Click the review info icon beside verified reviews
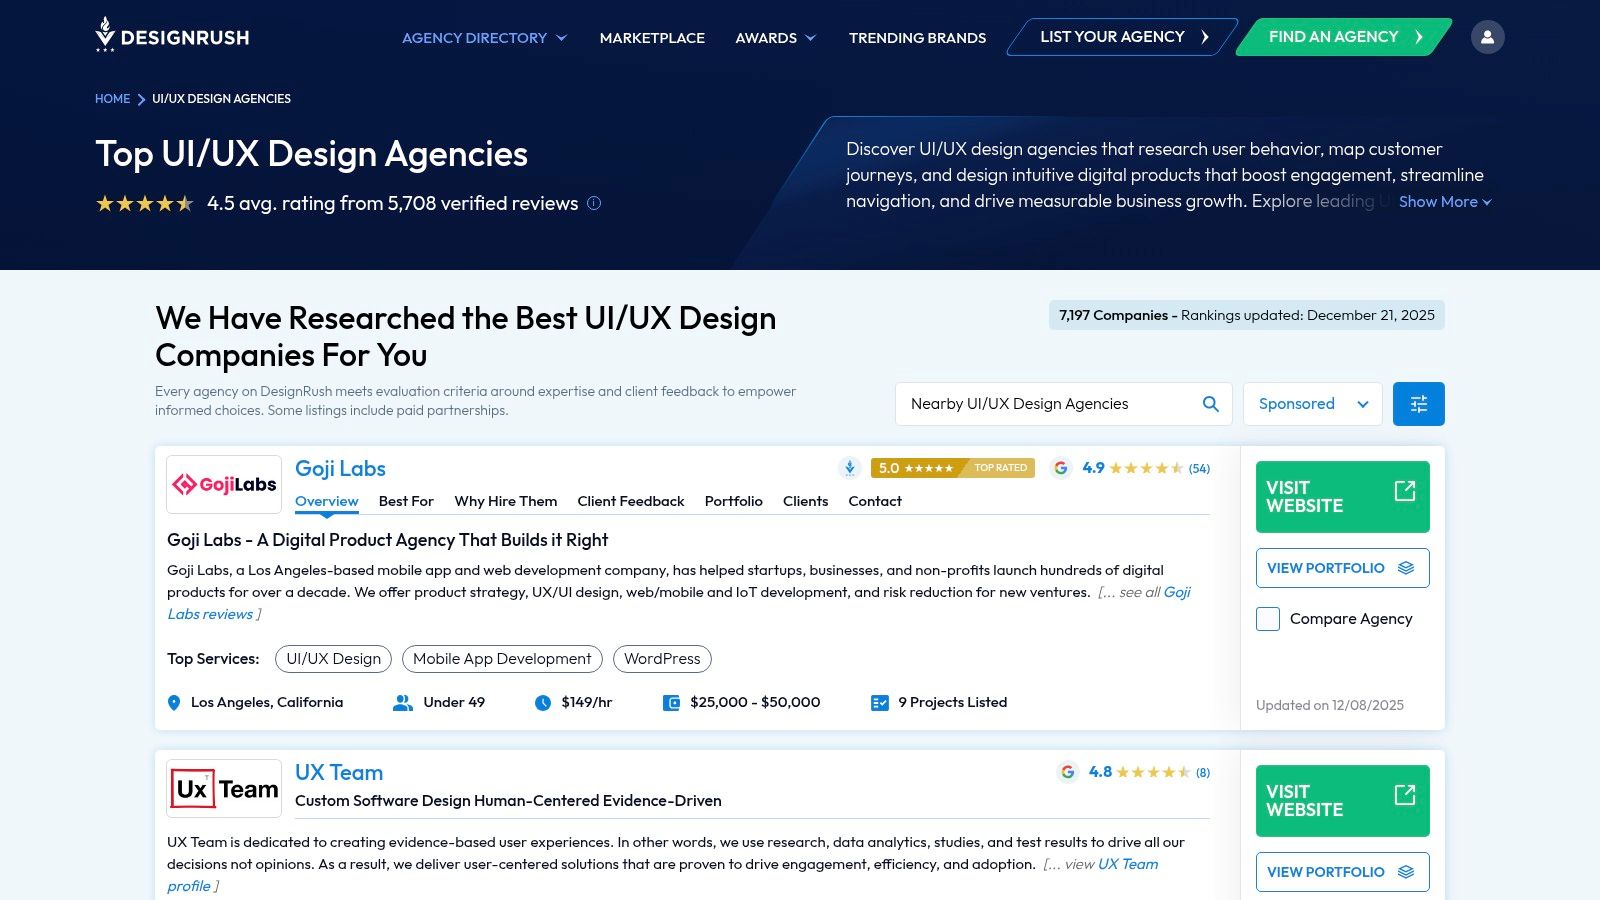The height and width of the screenshot is (900, 1600). coord(594,203)
